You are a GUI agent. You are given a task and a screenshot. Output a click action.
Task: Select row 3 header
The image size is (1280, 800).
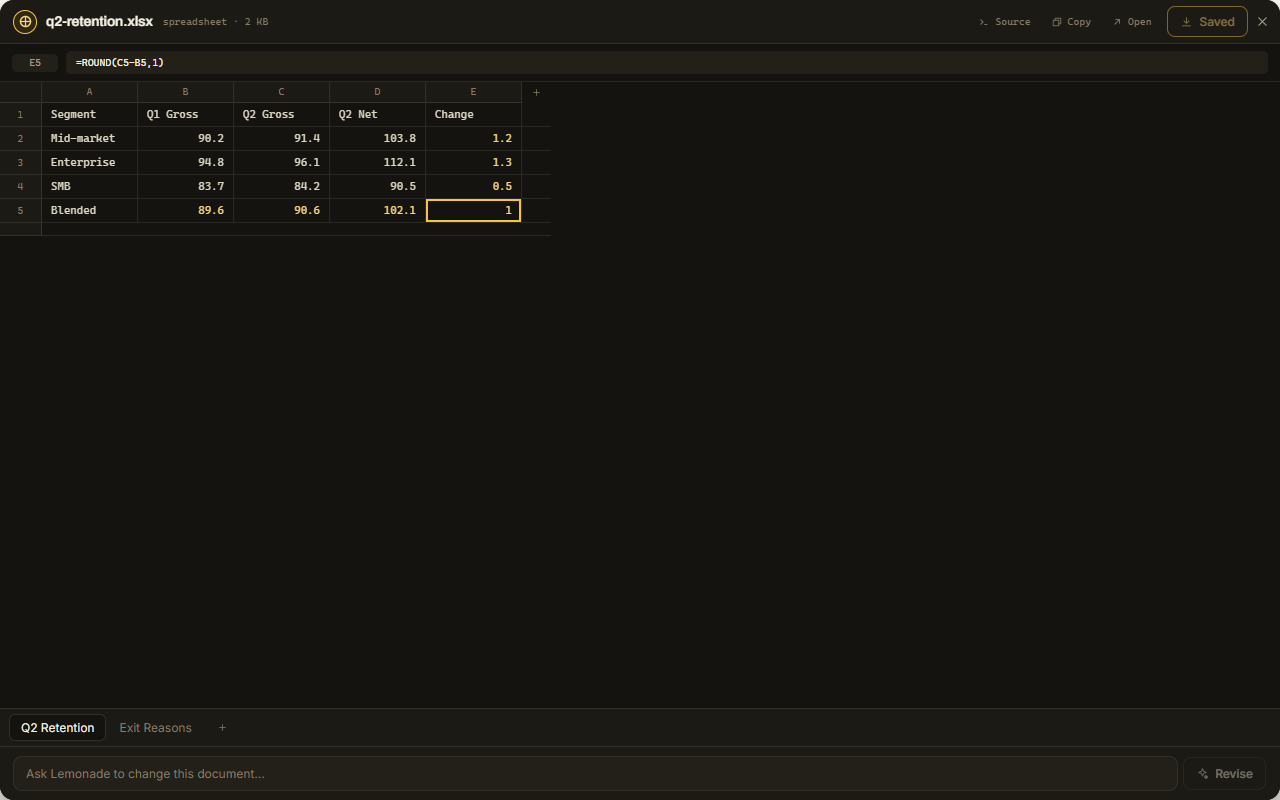20,162
